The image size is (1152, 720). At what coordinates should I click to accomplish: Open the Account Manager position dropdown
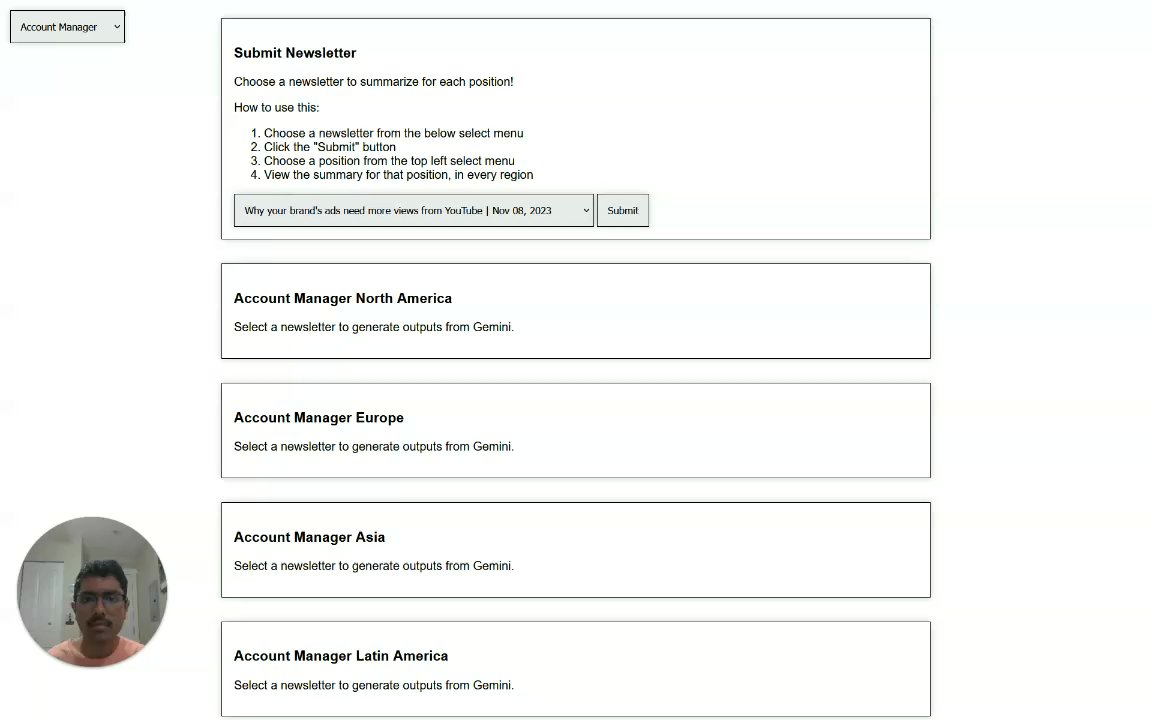pyautogui.click(x=68, y=26)
